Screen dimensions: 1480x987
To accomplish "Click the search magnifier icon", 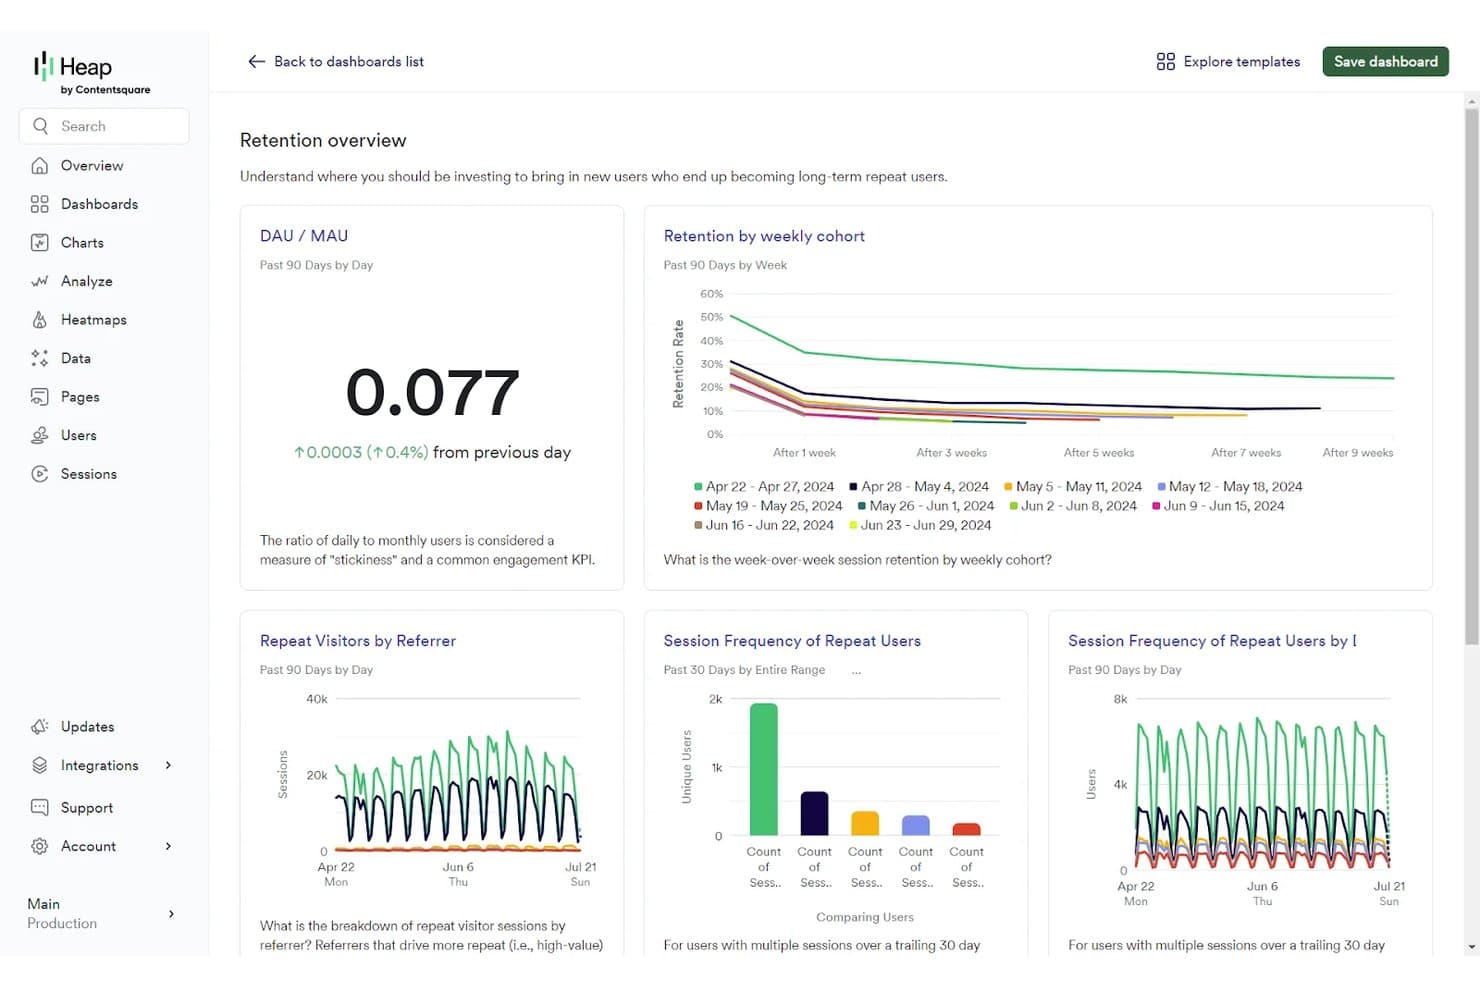I will tap(40, 126).
